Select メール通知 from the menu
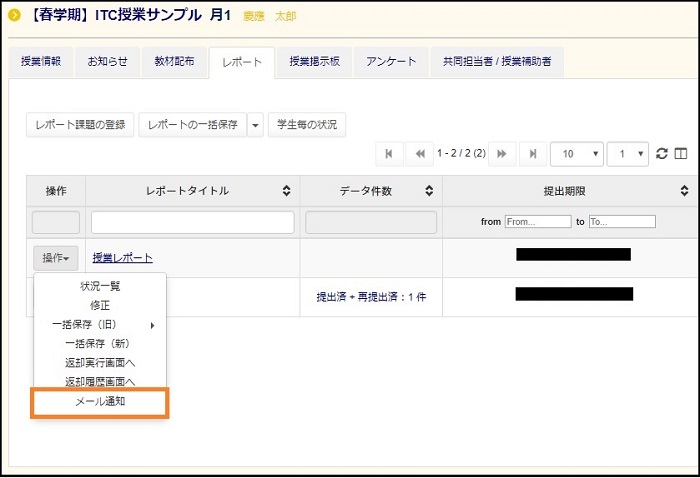The width and height of the screenshot is (700, 478). click(100, 402)
